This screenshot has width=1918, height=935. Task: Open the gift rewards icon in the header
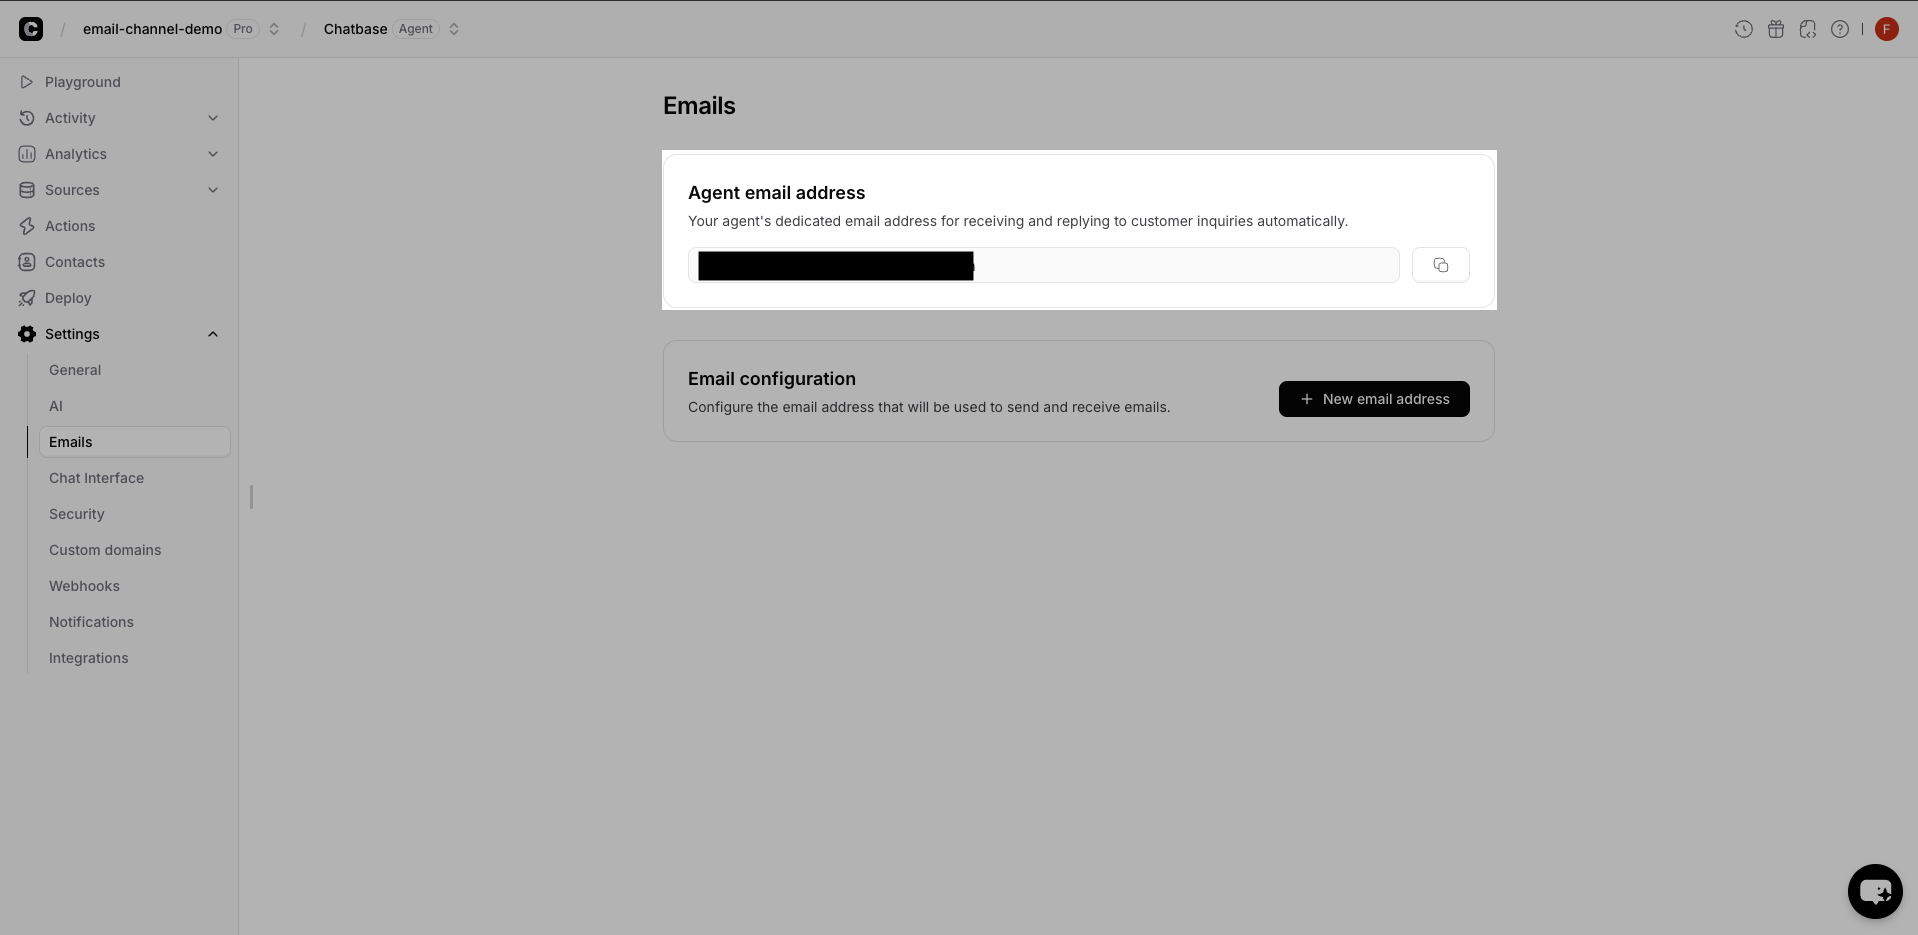(x=1776, y=29)
